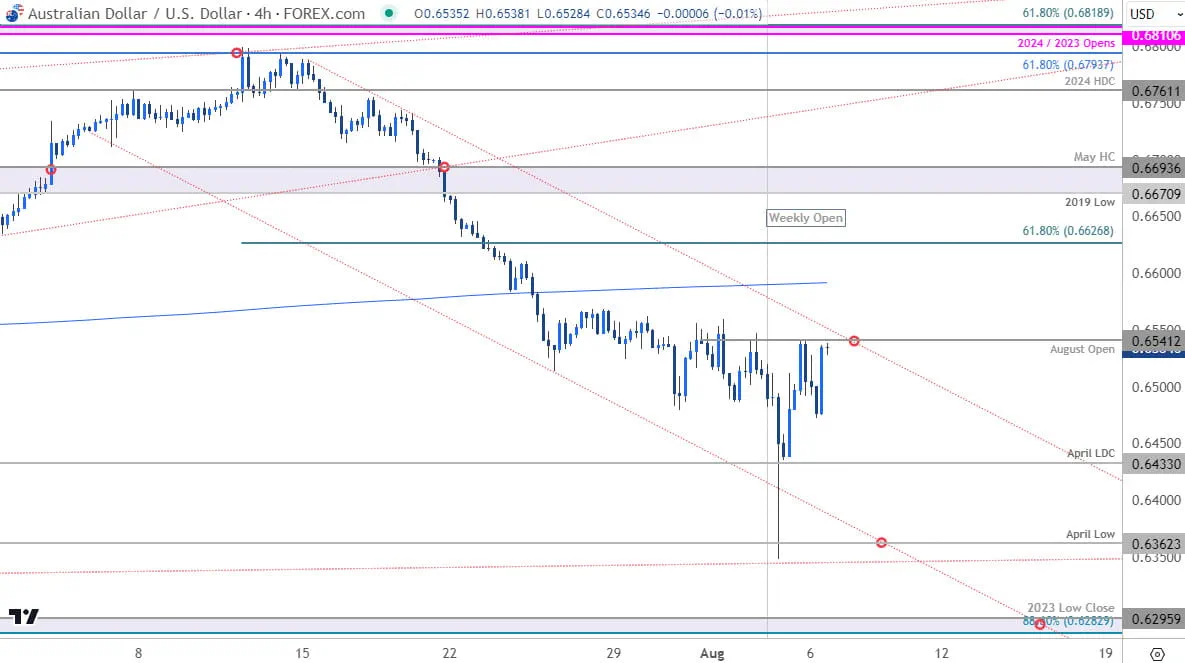The image size is (1185, 663).
Task: Select the April LDC text label
Action: click(1091, 453)
